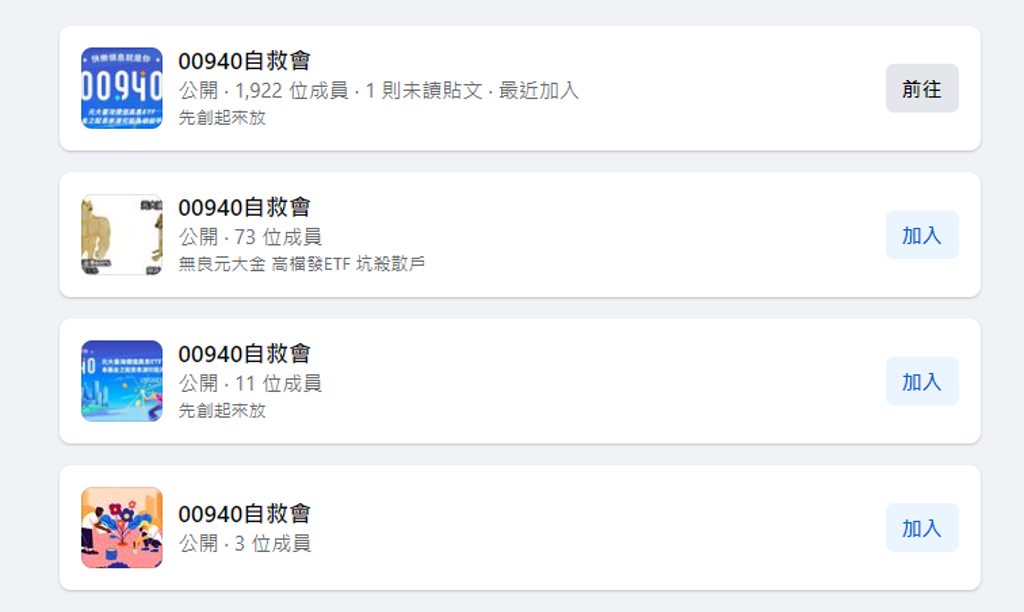The width and height of the screenshot is (1024, 612).
Task: Click the cartoon people thumbnail of the 3-member group
Action: point(122,527)
